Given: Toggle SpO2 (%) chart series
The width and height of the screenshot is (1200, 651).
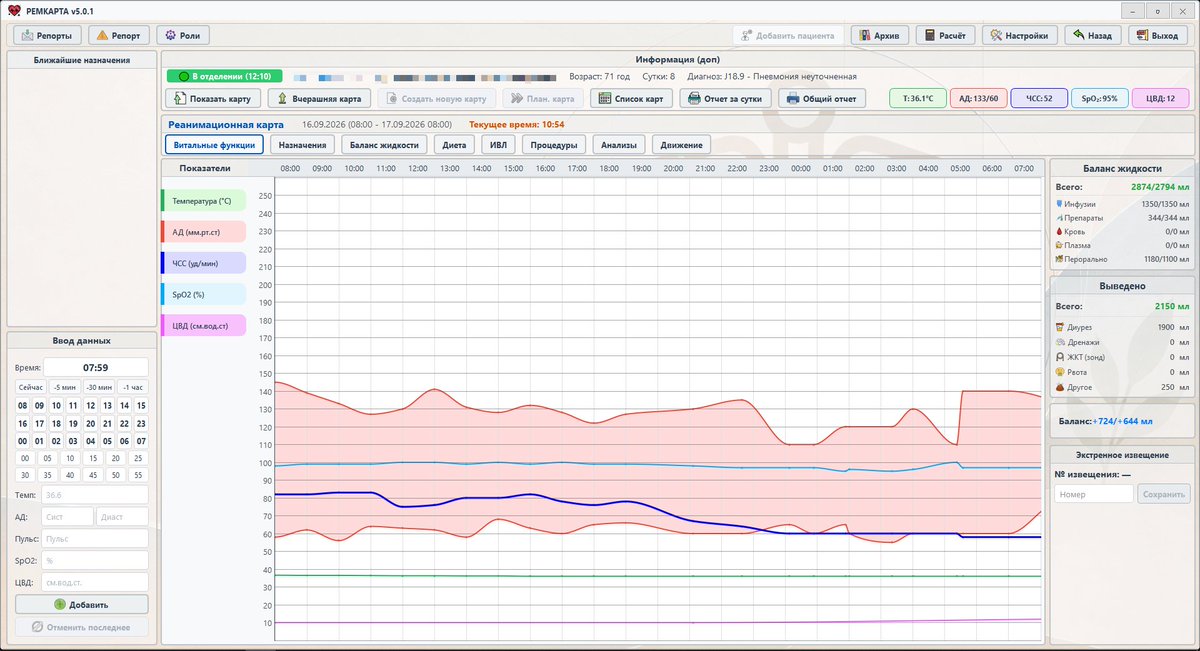Looking at the screenshot, I should 203,294.
